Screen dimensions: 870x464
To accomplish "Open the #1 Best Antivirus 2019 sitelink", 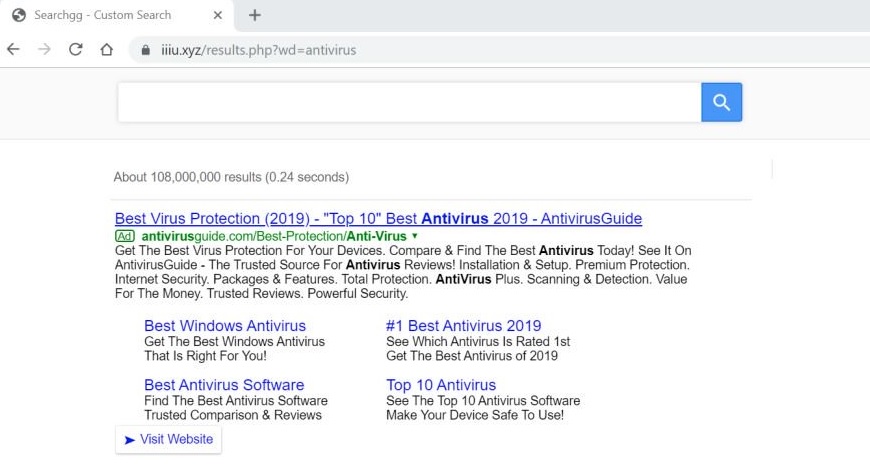I will (463, 325).
